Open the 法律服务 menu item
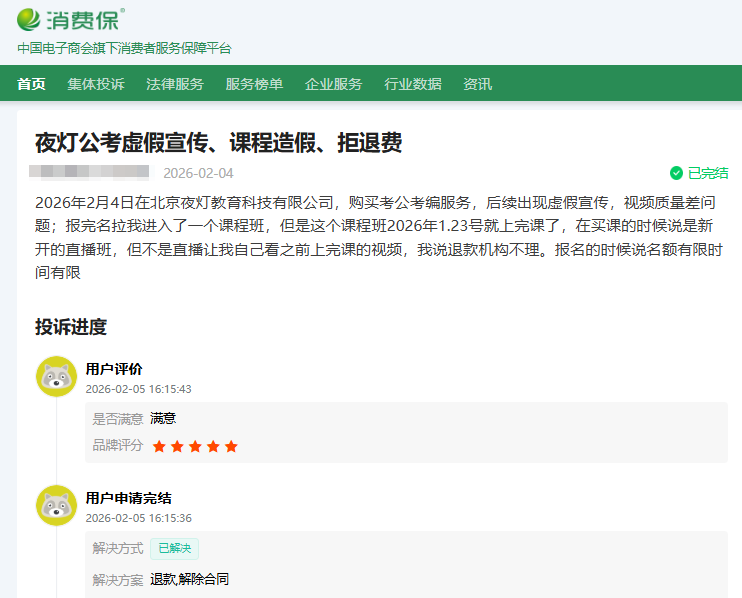The width and height of the screenshot is (742, 598). (x=175, y=84)
